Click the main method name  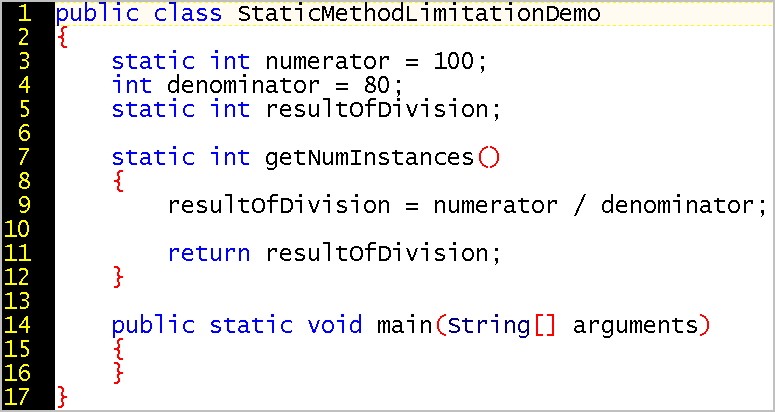(x=405, y=325)
